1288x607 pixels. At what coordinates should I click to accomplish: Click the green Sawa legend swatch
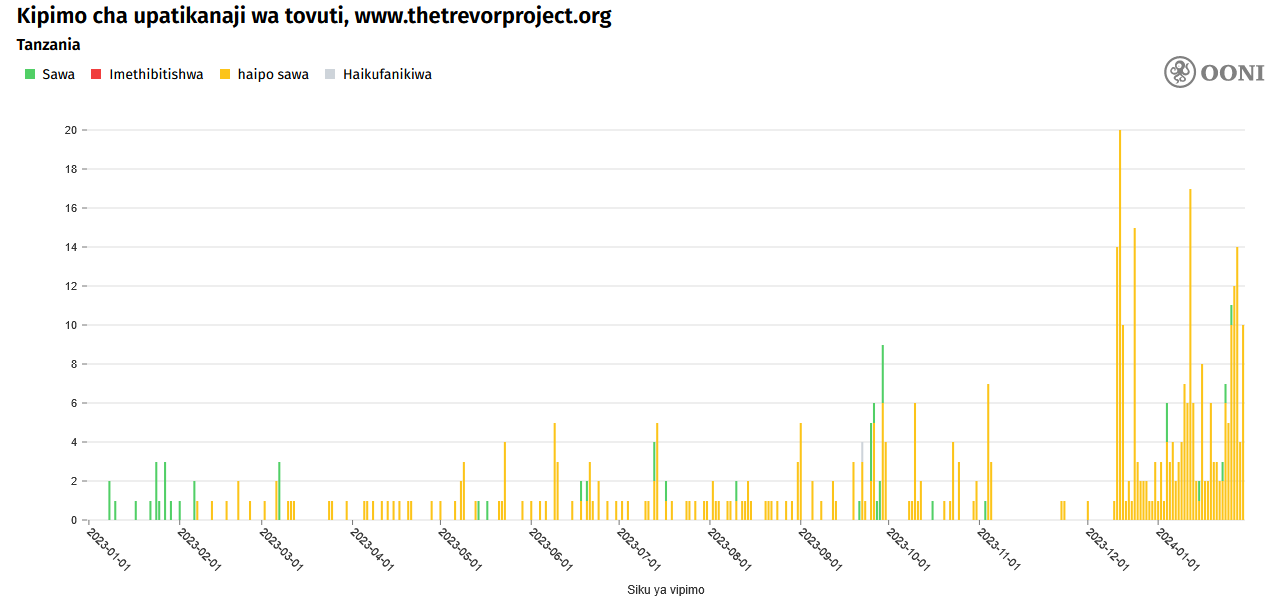click(30, 74)
